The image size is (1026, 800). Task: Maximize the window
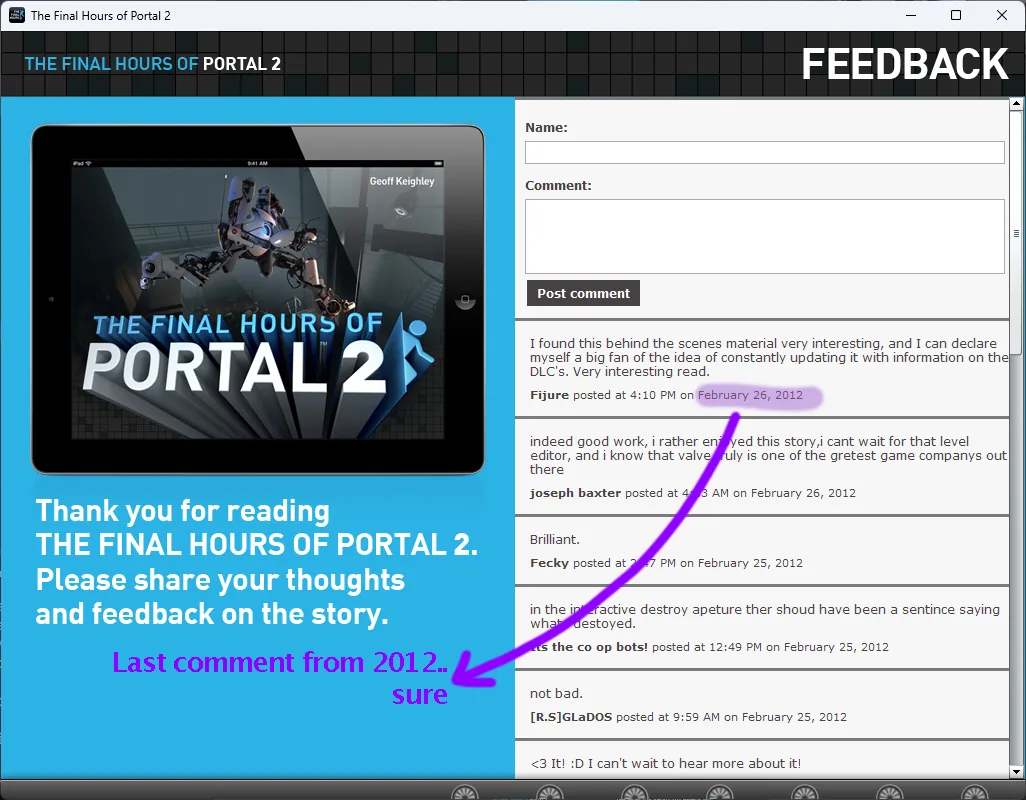pyautogui.click(x=956, y=15)
